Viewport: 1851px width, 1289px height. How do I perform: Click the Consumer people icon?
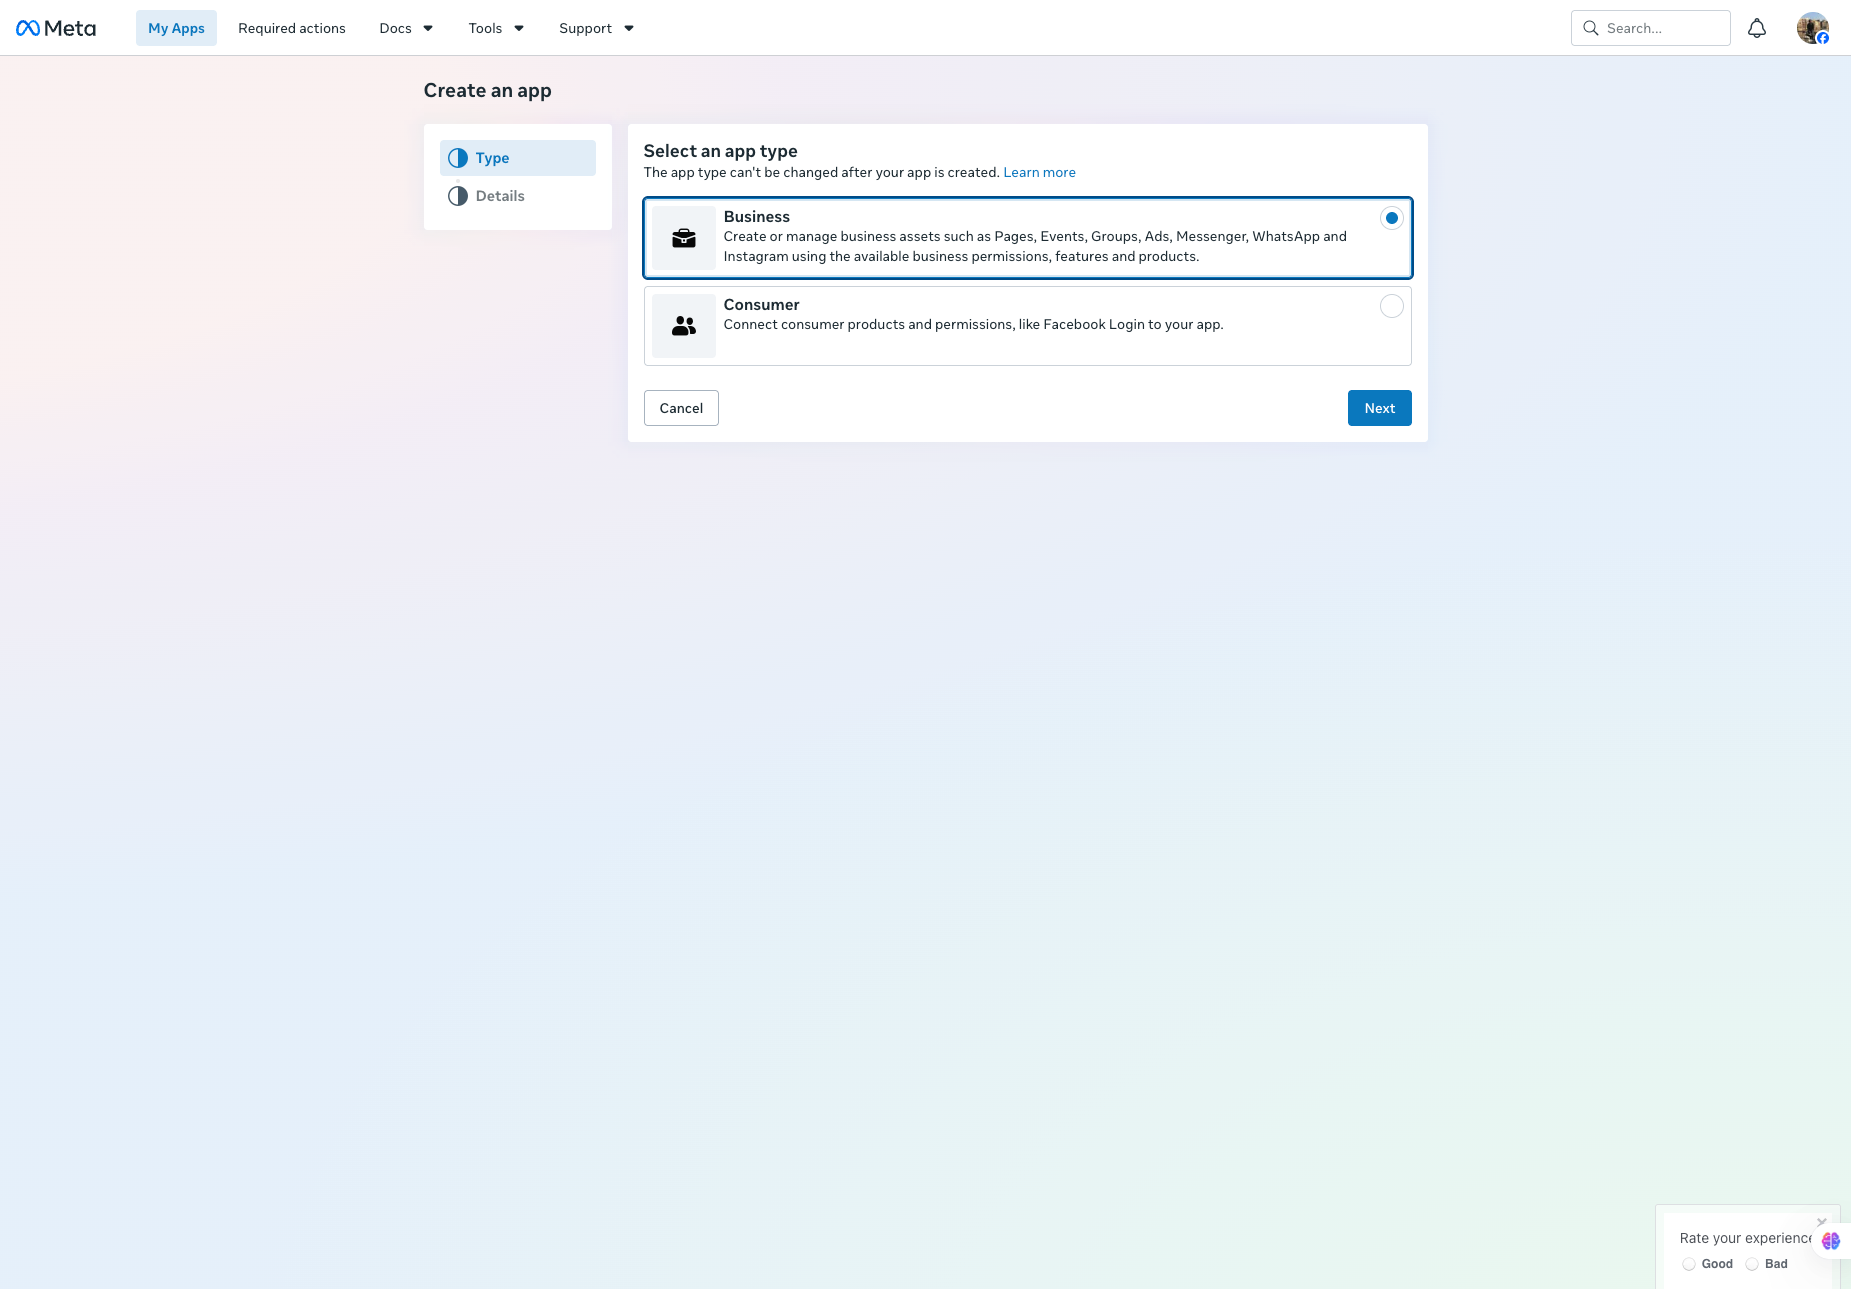coord(684,326)
